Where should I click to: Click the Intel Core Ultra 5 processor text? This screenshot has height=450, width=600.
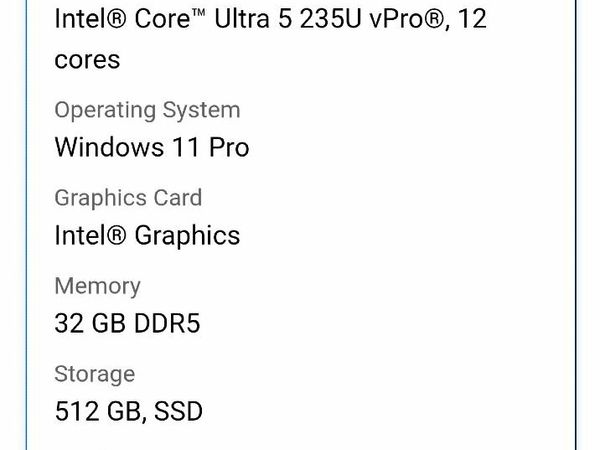pyautogui.click(x=270, y=18)
